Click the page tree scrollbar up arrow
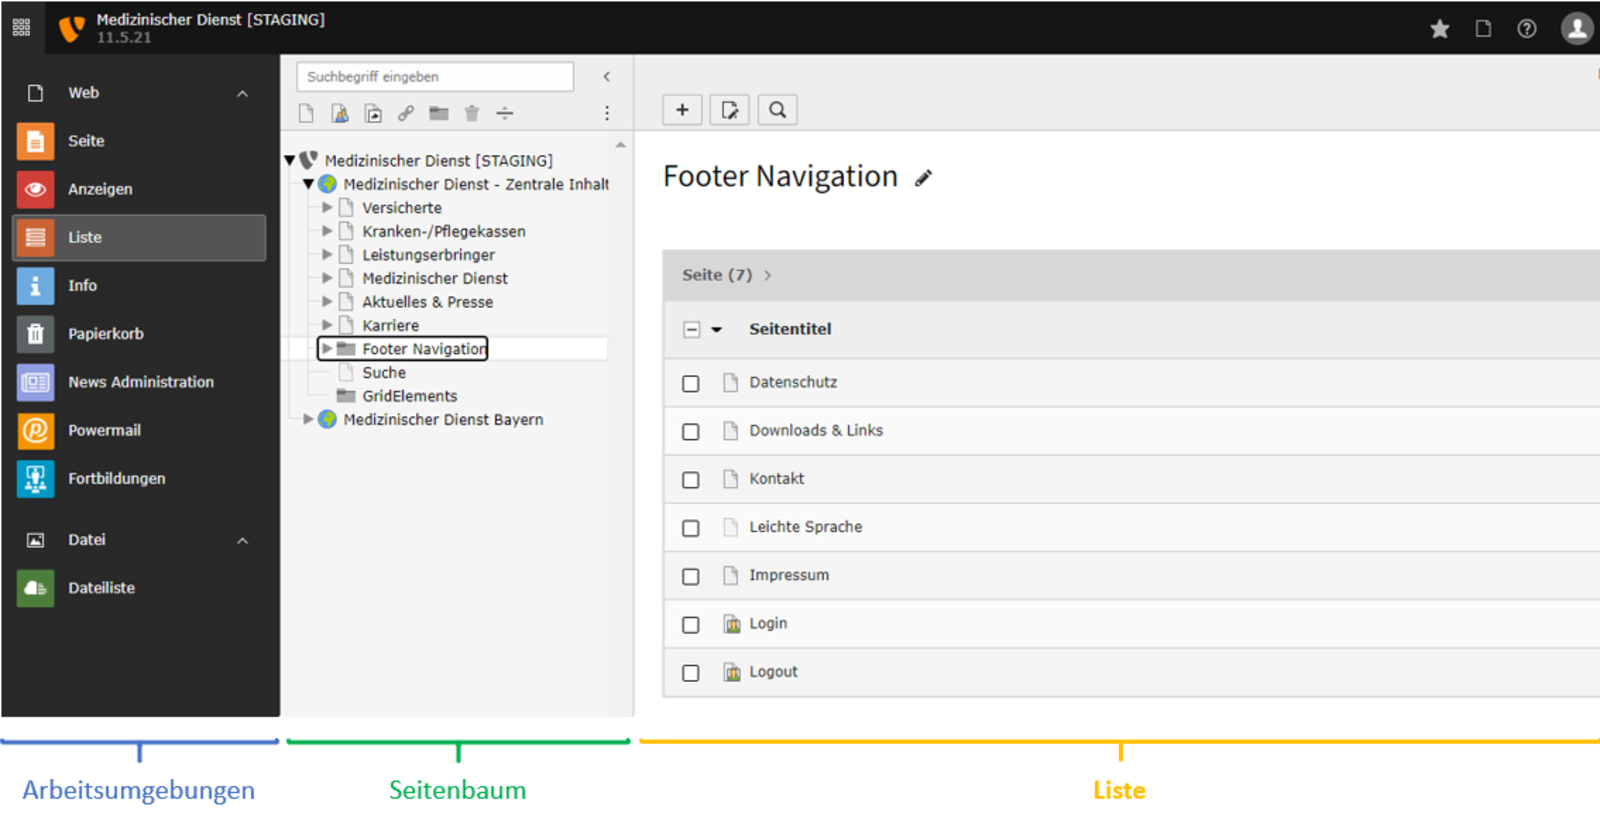 pos(621,145)
